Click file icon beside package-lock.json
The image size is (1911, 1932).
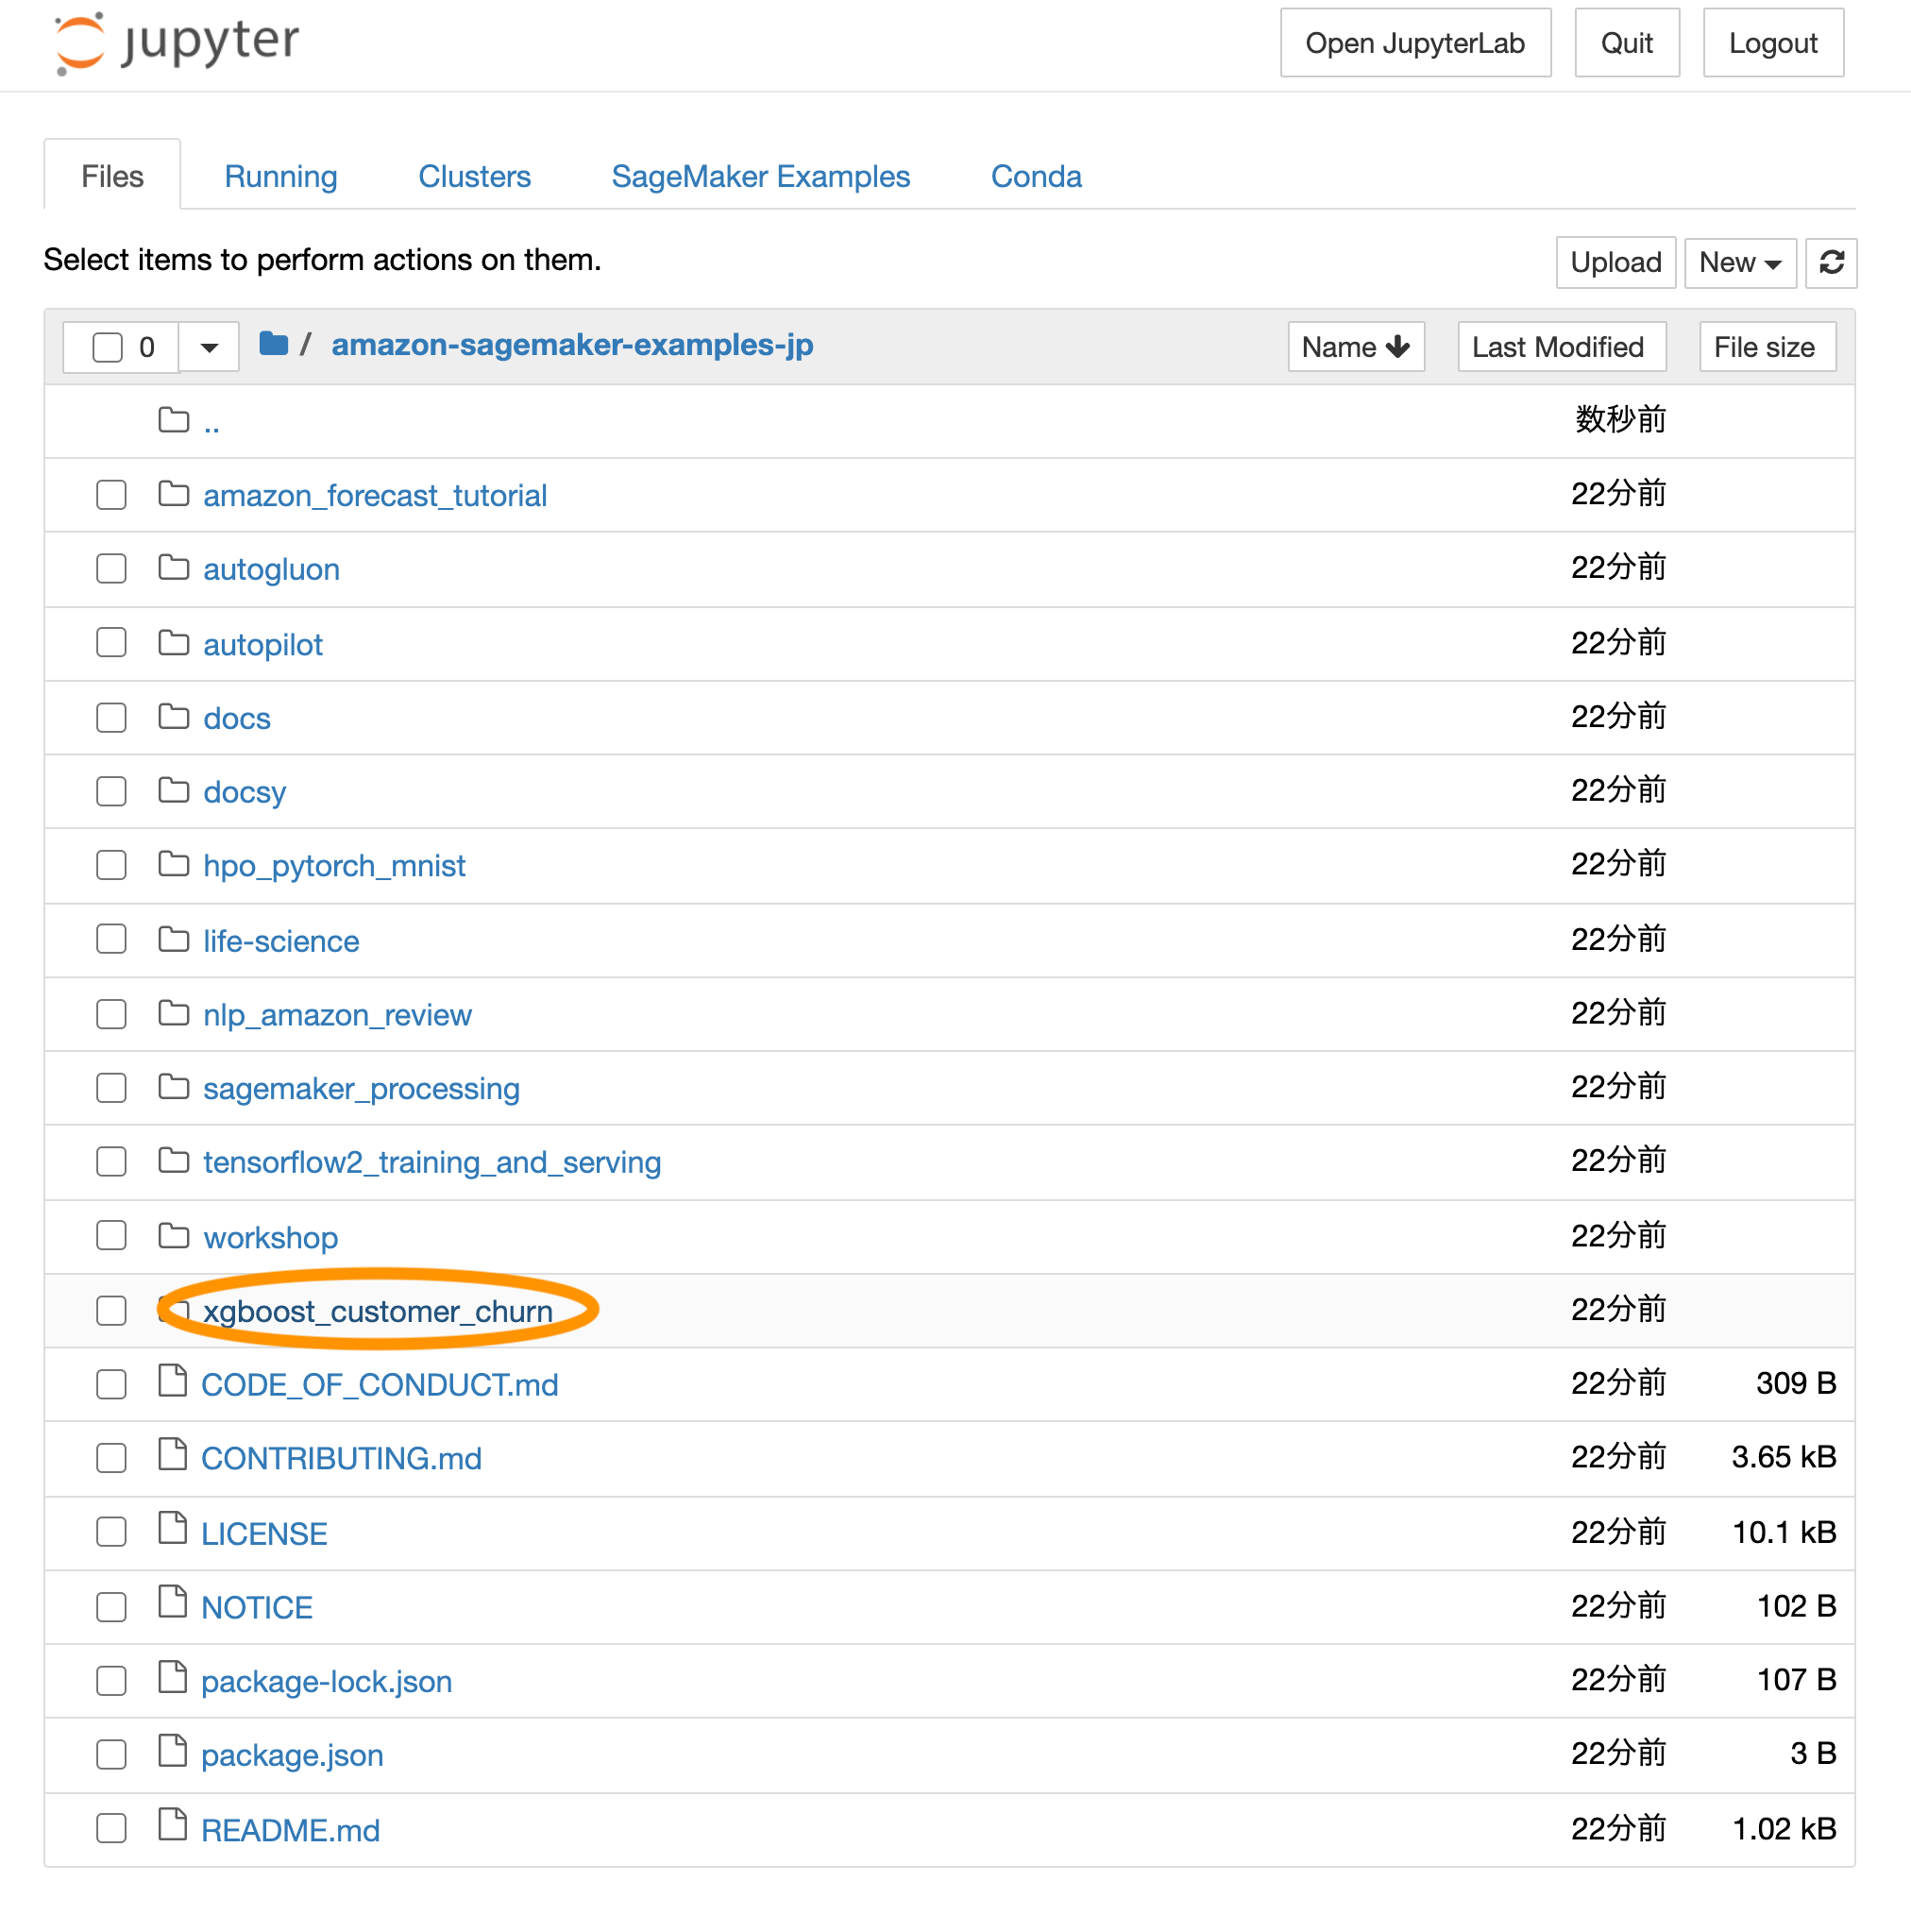[173, 1678]
